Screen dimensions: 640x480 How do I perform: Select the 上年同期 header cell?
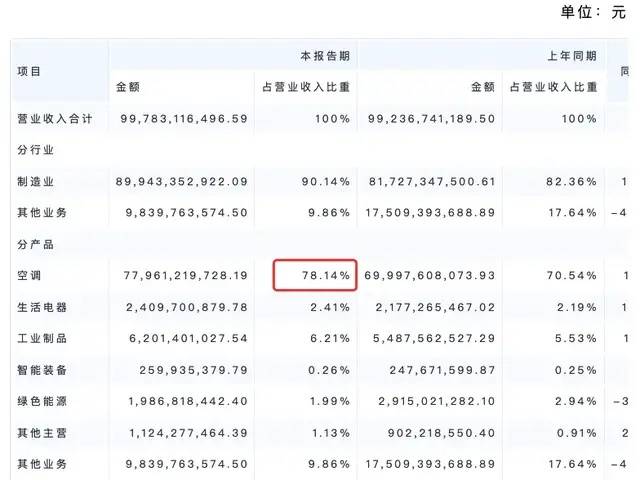(x=574, y=55)
